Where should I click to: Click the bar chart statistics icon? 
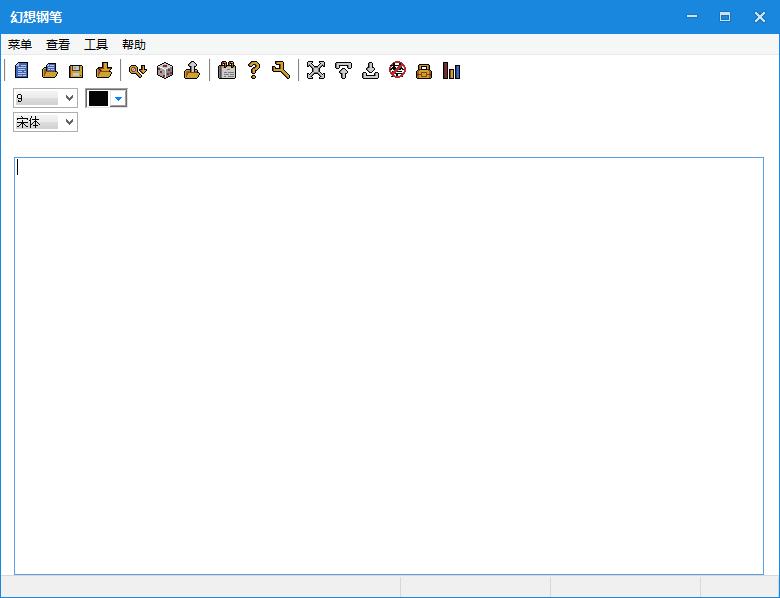click(452, 70)
